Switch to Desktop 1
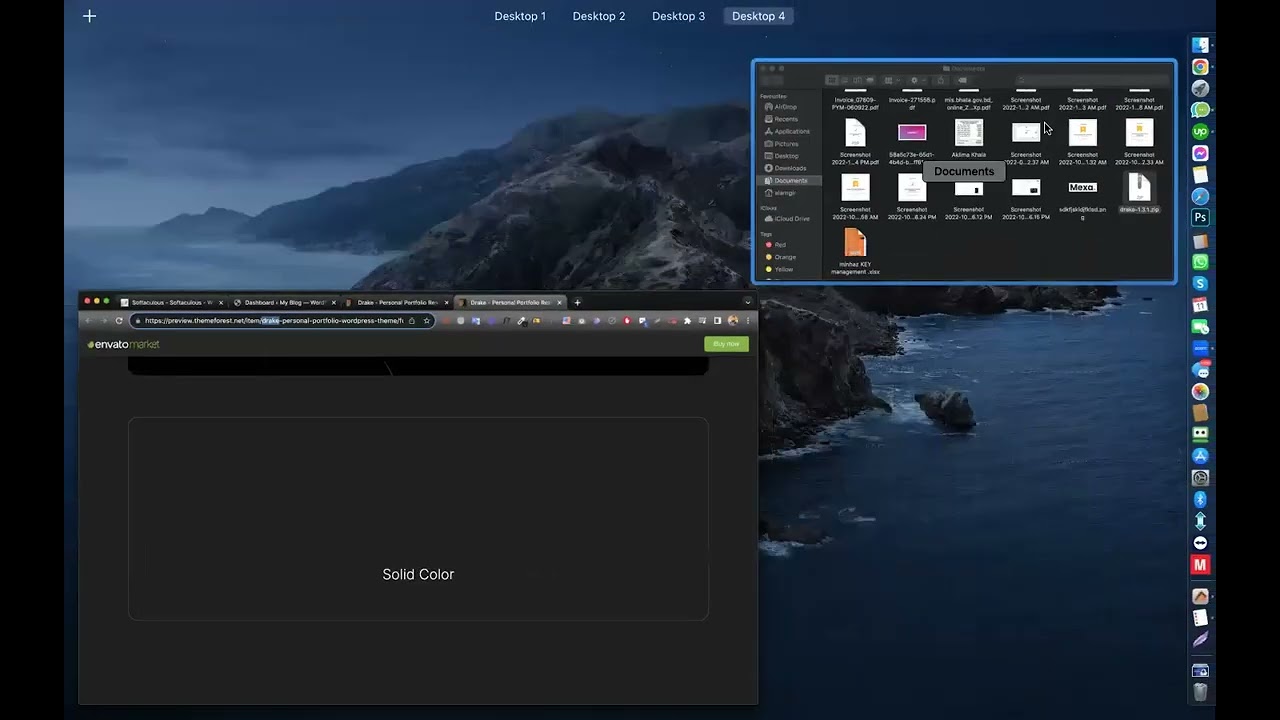Image resolution: width=1280 pixels, height=720 pixels. (520, 16)
